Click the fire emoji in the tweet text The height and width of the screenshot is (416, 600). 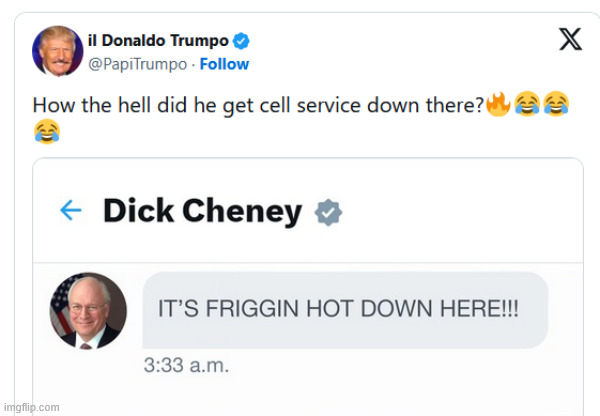pyautogui.click(x=498, y=104)
